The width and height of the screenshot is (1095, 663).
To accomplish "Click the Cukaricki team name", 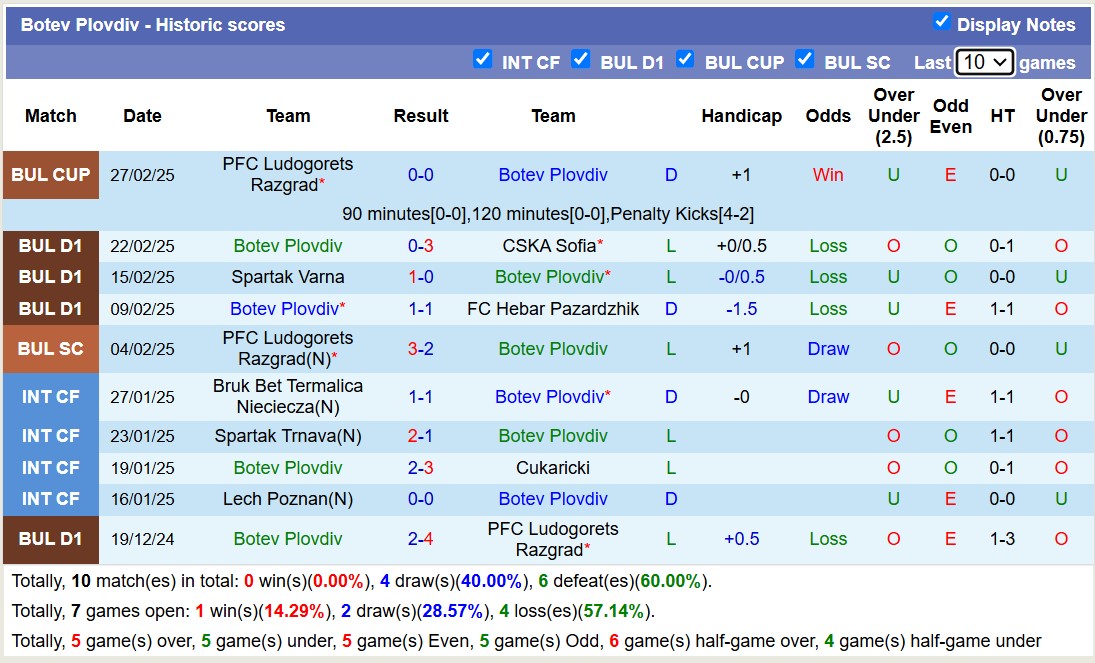I will (x=553, y=468).
